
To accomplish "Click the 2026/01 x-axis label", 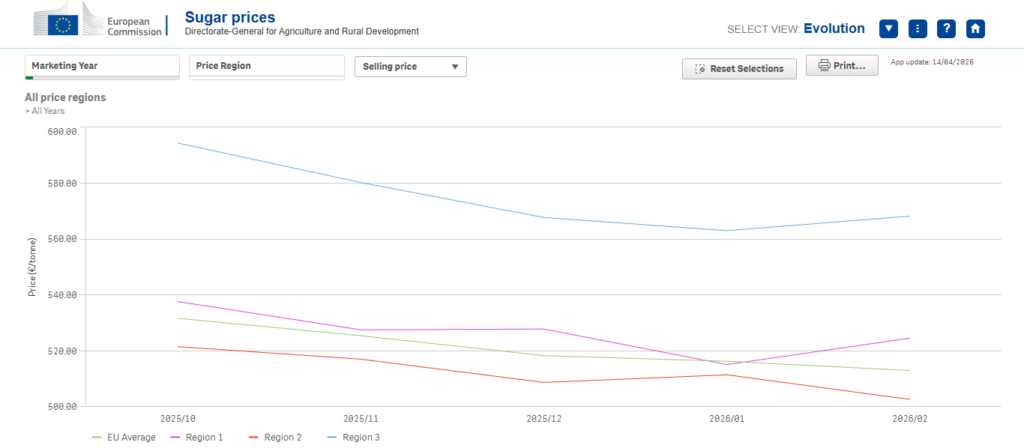I will pos(726,419).
